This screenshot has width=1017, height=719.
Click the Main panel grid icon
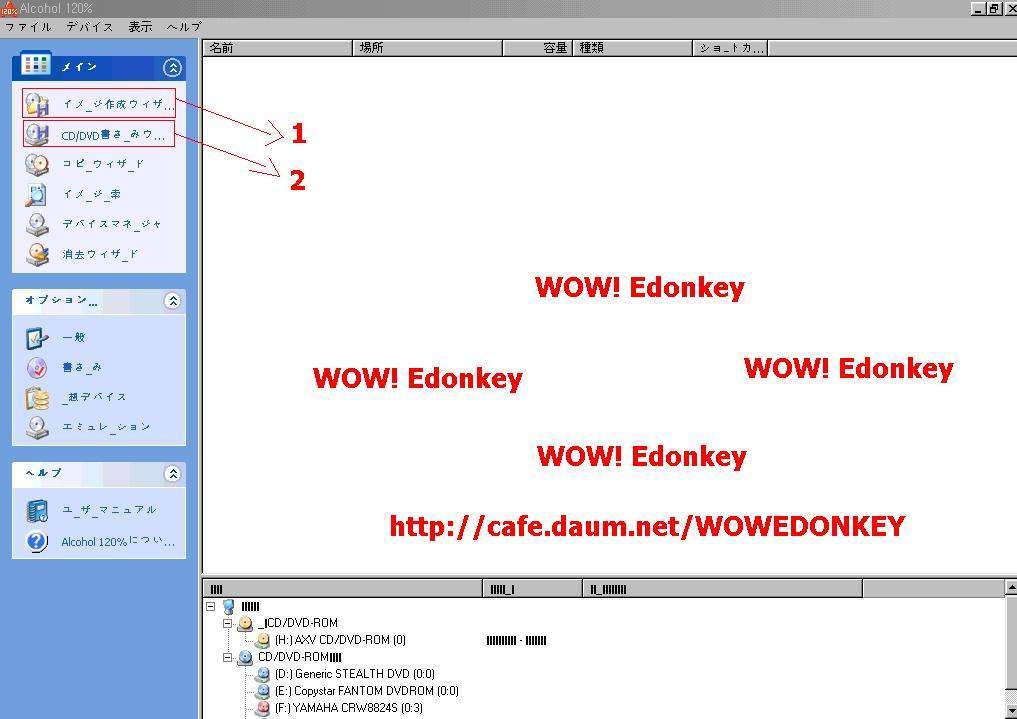tap(36, 64)
